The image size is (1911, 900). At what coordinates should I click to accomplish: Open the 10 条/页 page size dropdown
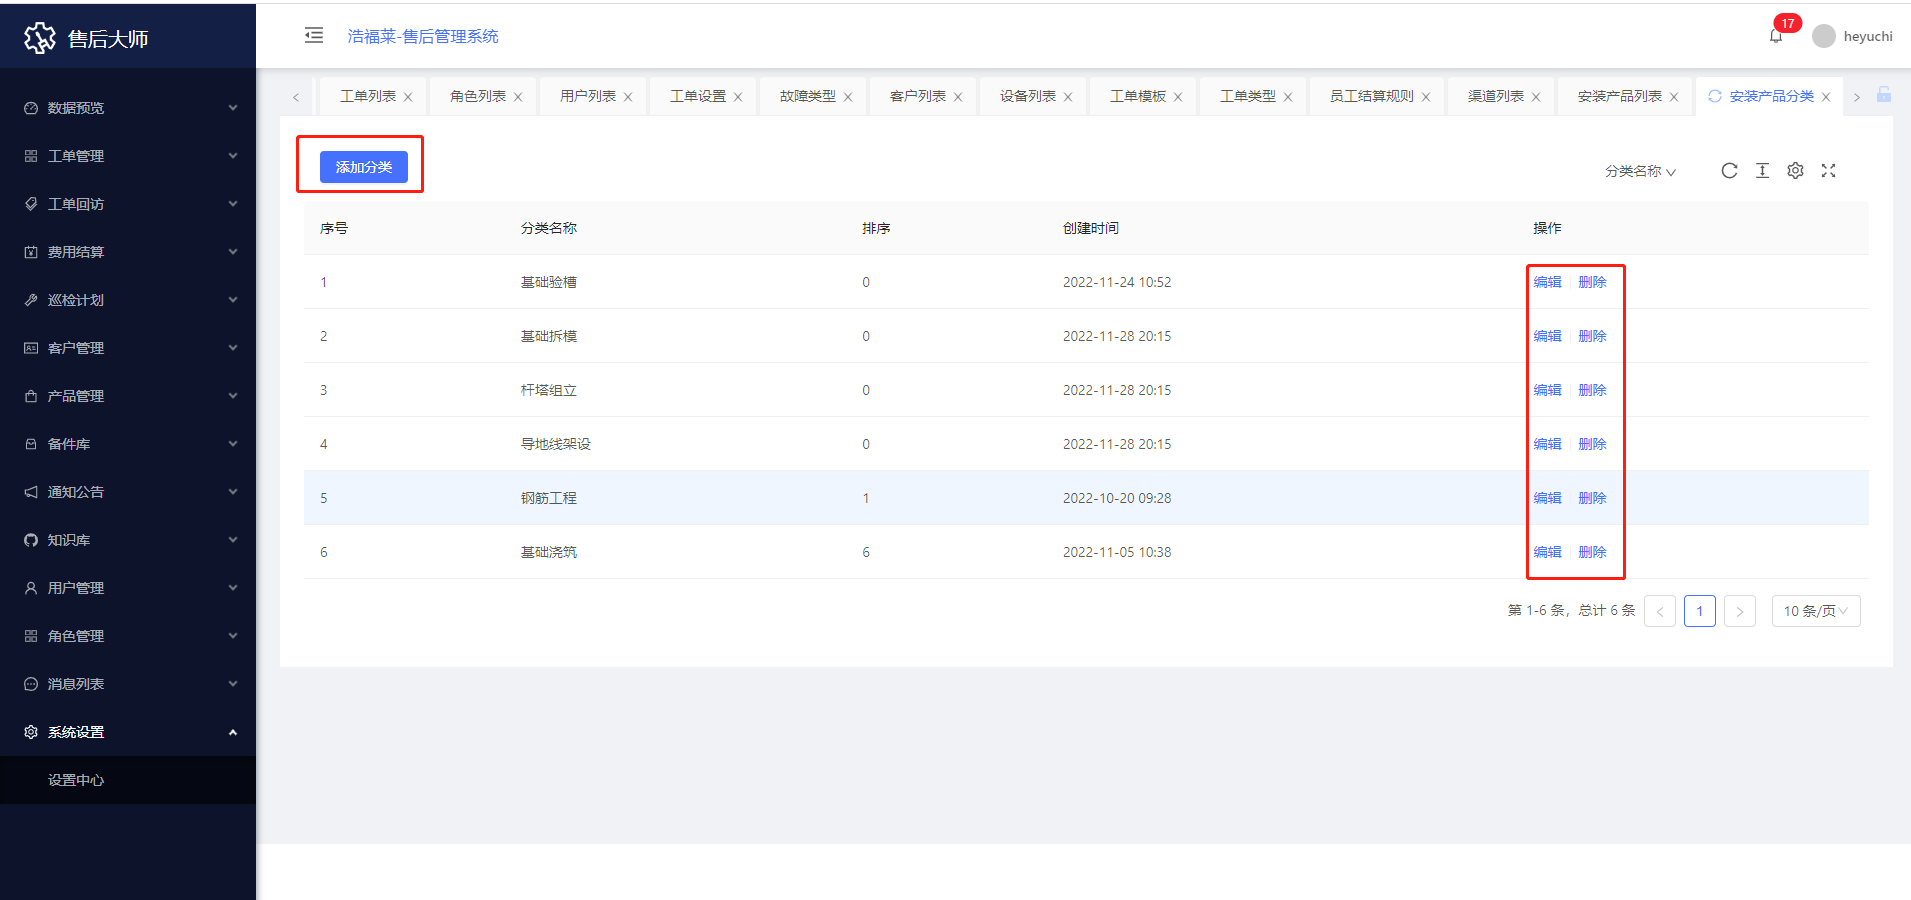1815,611
